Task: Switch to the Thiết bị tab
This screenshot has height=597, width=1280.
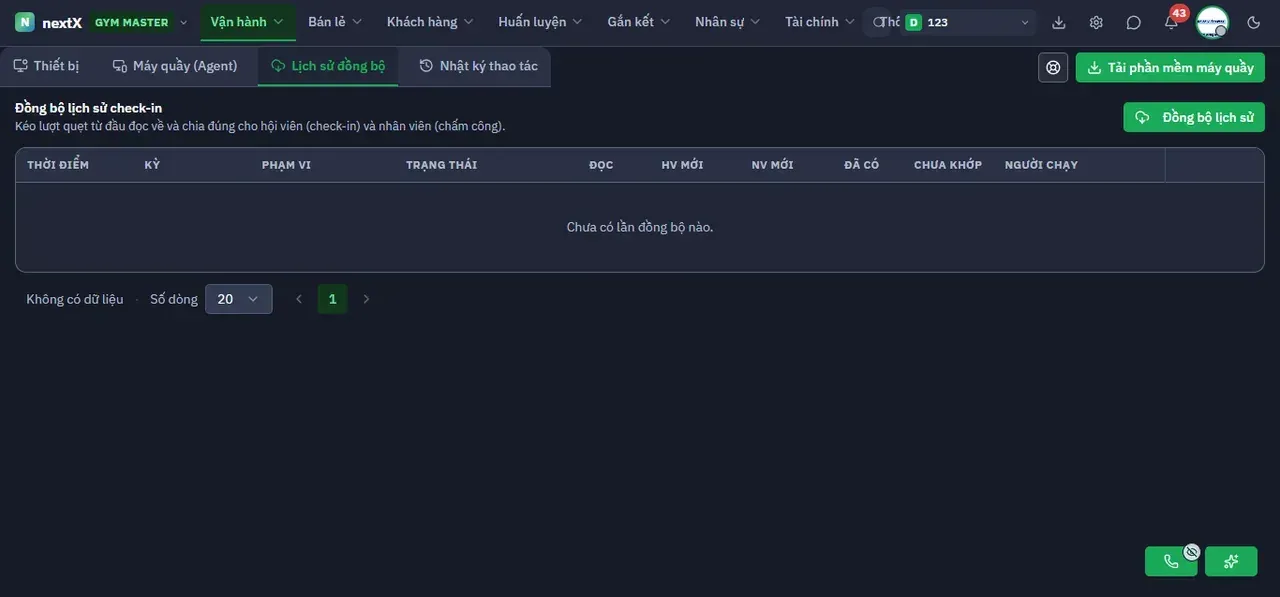Action: 46,66
